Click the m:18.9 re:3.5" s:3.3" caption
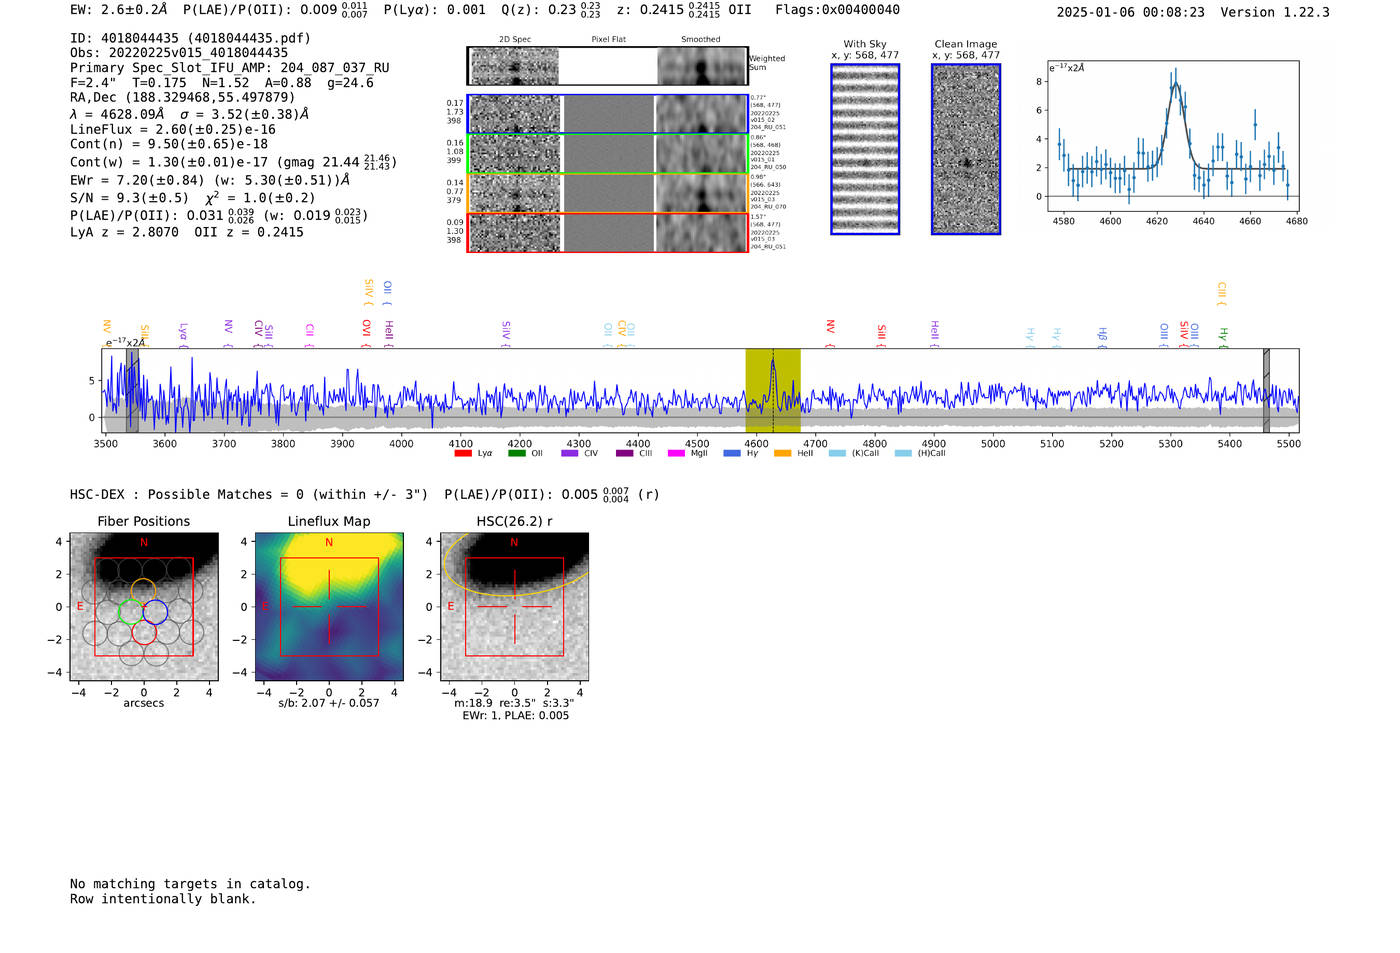1400x953 pixels. point(514,703)
